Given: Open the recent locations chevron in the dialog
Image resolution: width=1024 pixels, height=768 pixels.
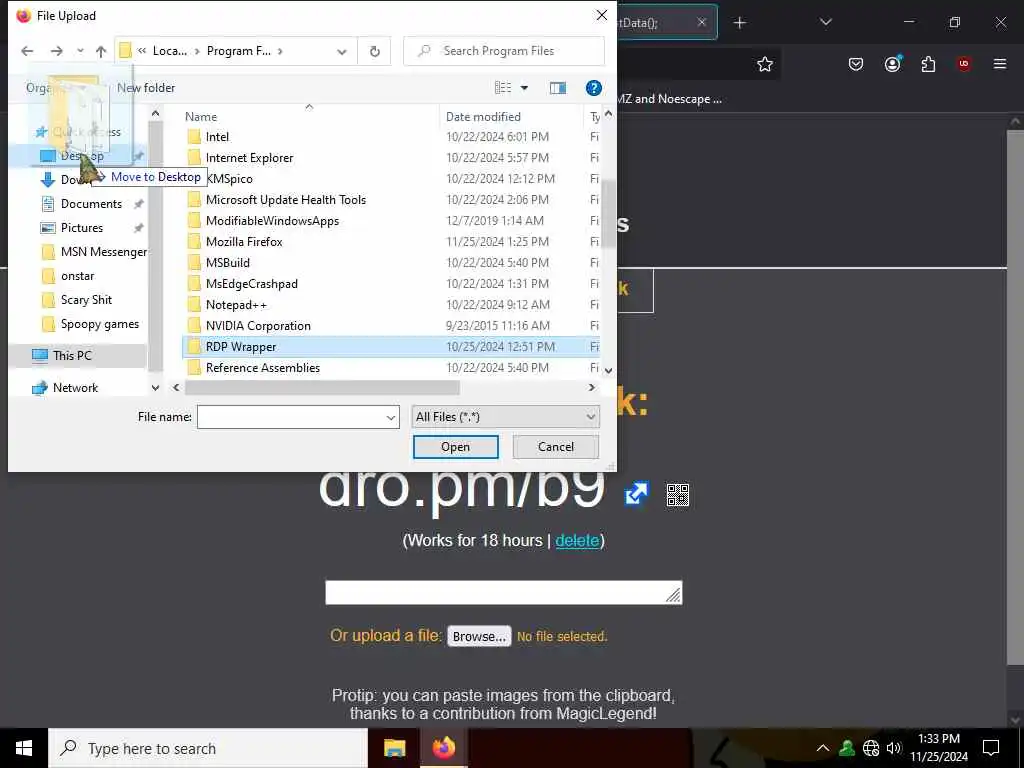Looking at the screenshot, I should 80,51.
